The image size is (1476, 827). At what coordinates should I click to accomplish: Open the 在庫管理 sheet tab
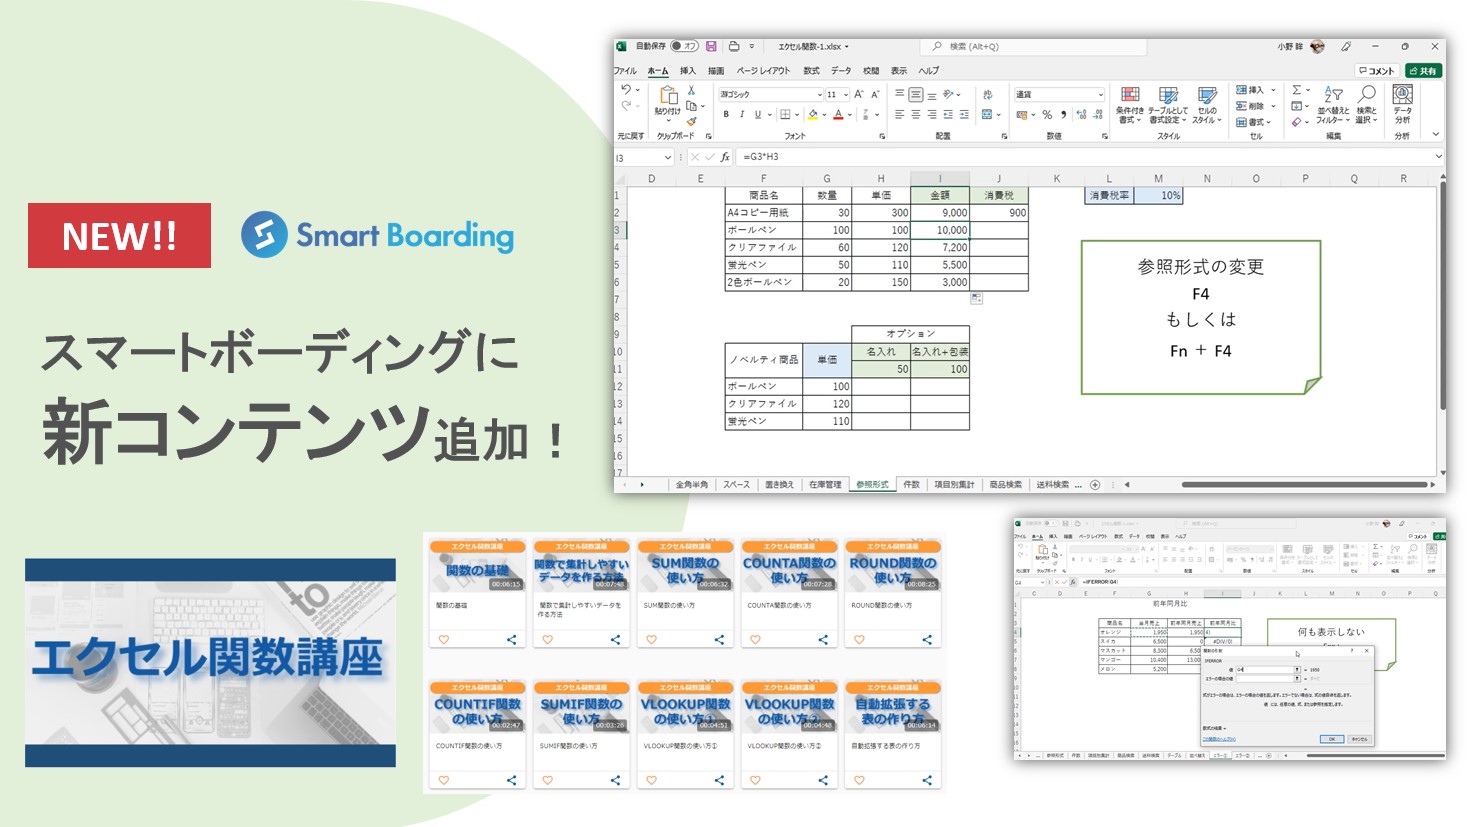(x=825, y=485)
